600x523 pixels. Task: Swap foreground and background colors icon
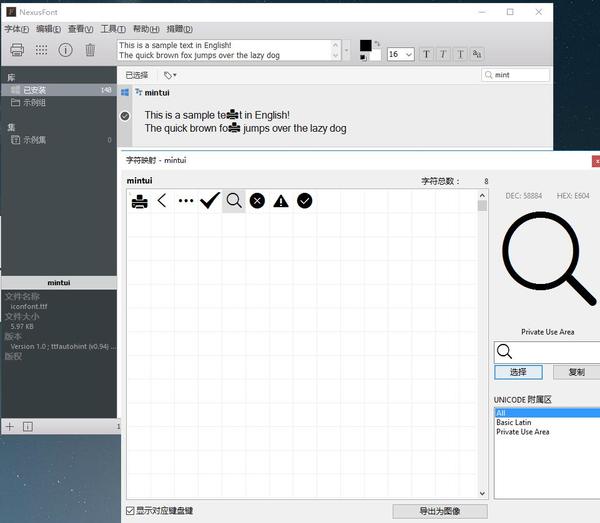coord(377,44)
